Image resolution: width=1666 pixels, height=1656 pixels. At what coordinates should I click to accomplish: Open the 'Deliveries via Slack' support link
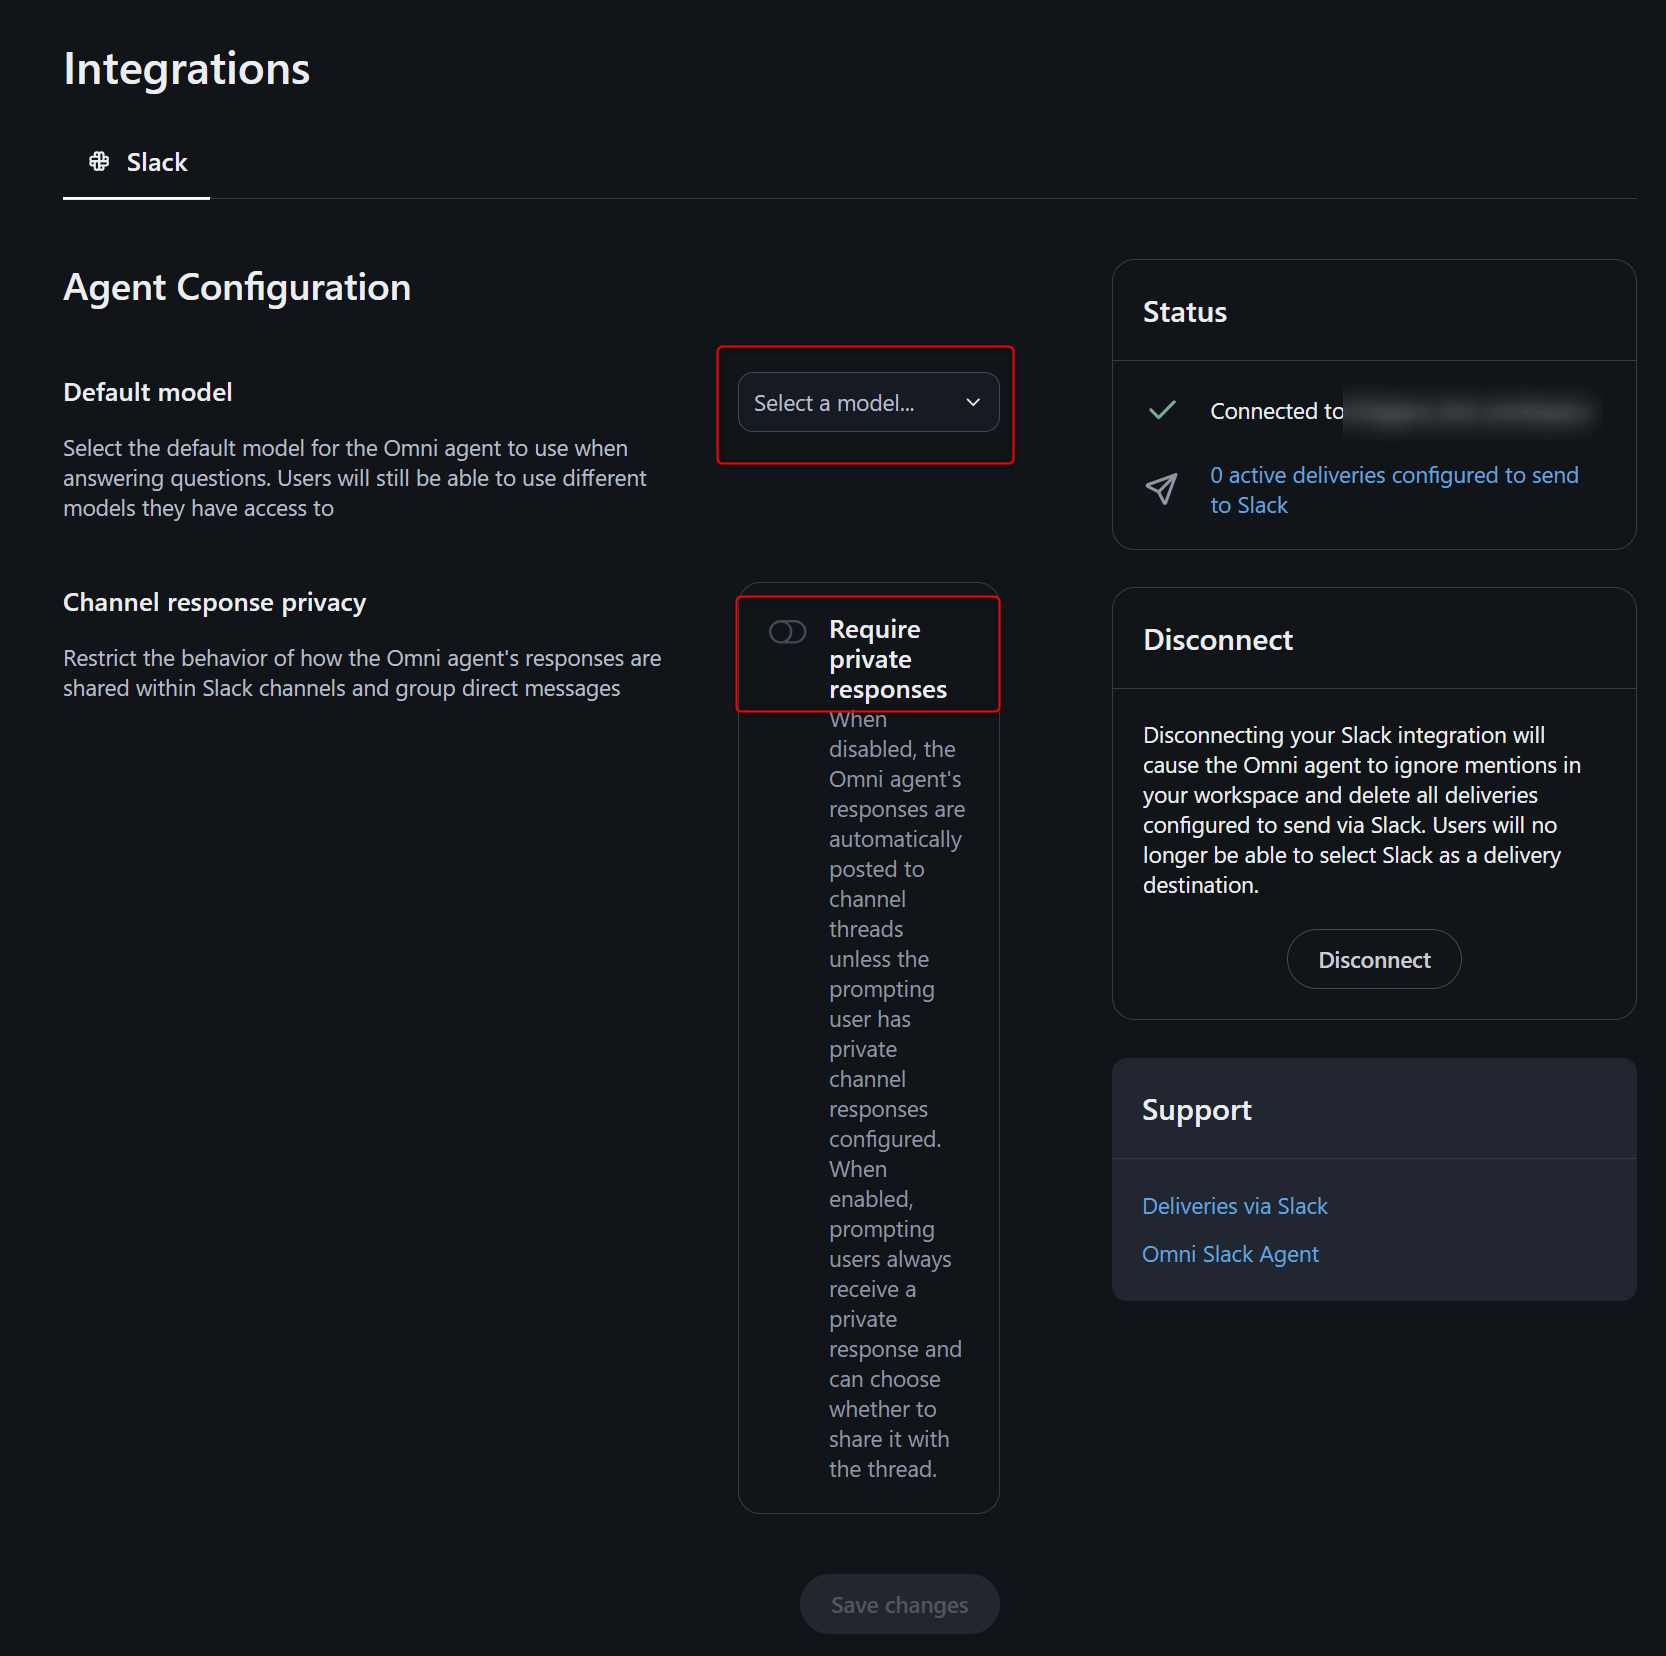click(1234, 1206)
